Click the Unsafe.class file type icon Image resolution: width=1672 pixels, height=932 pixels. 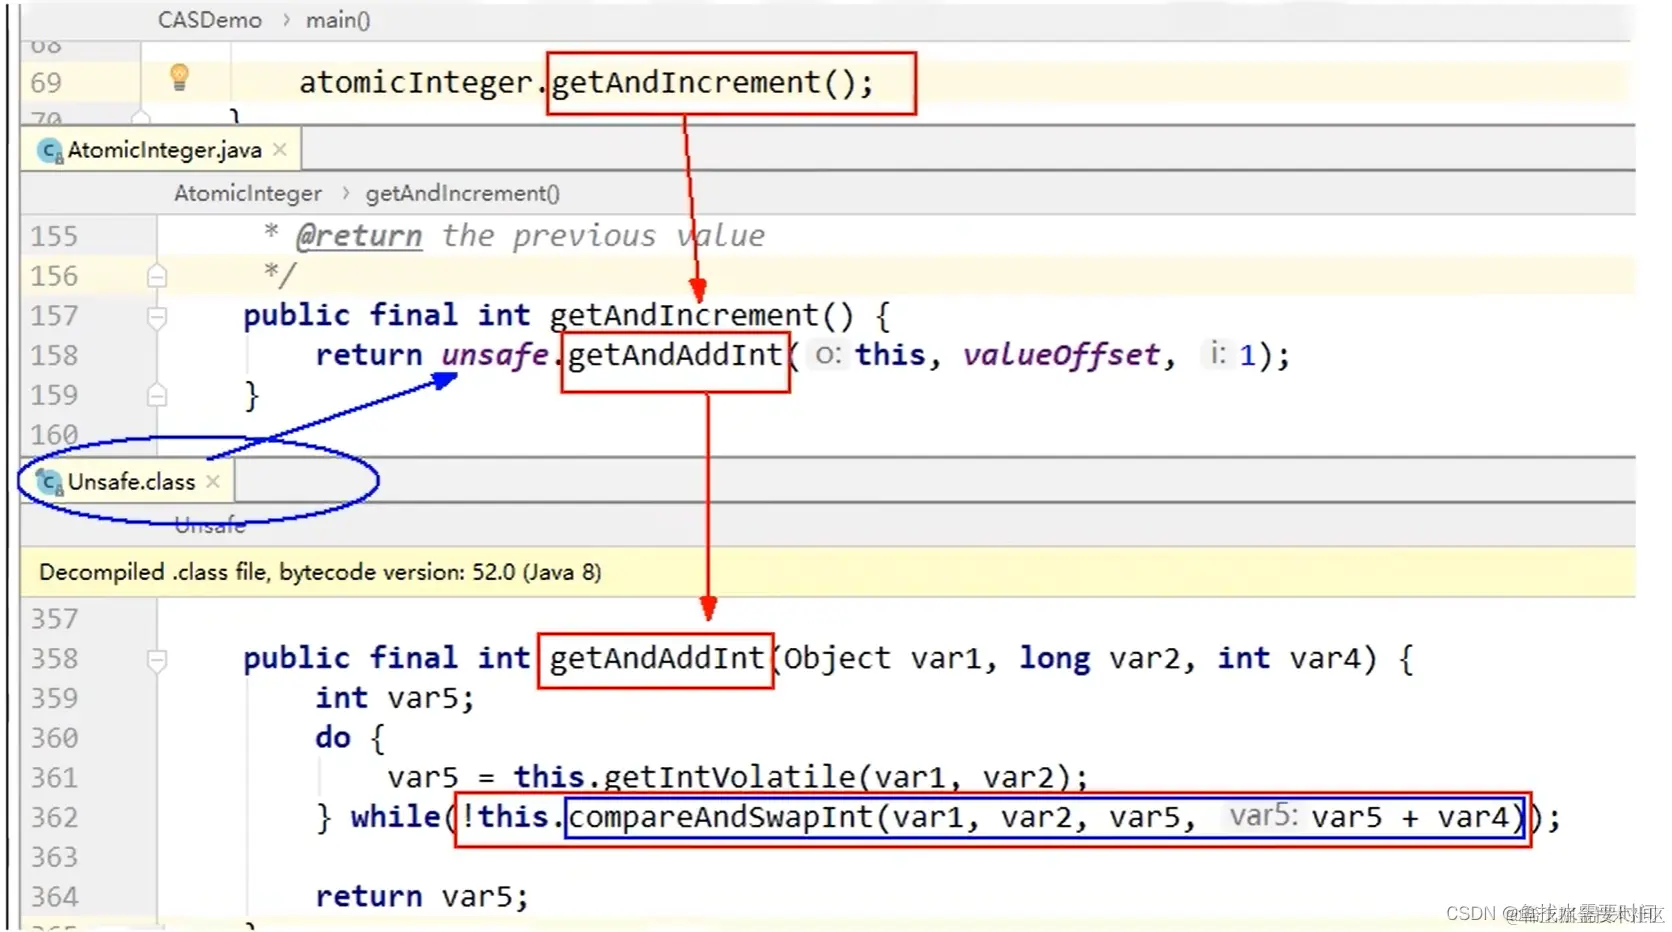50,483
